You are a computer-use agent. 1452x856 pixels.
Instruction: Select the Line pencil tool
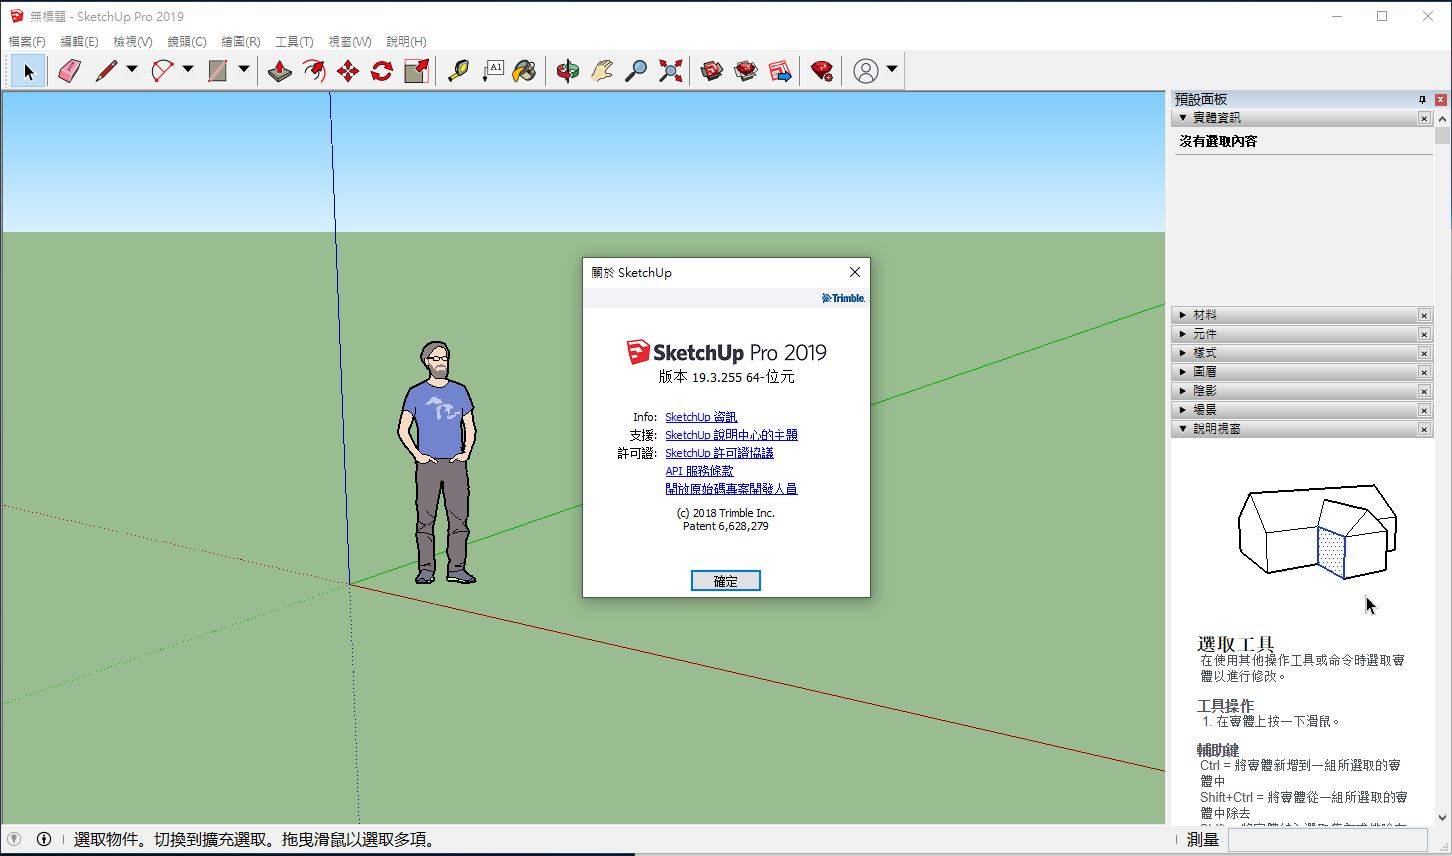click(106, 71)
